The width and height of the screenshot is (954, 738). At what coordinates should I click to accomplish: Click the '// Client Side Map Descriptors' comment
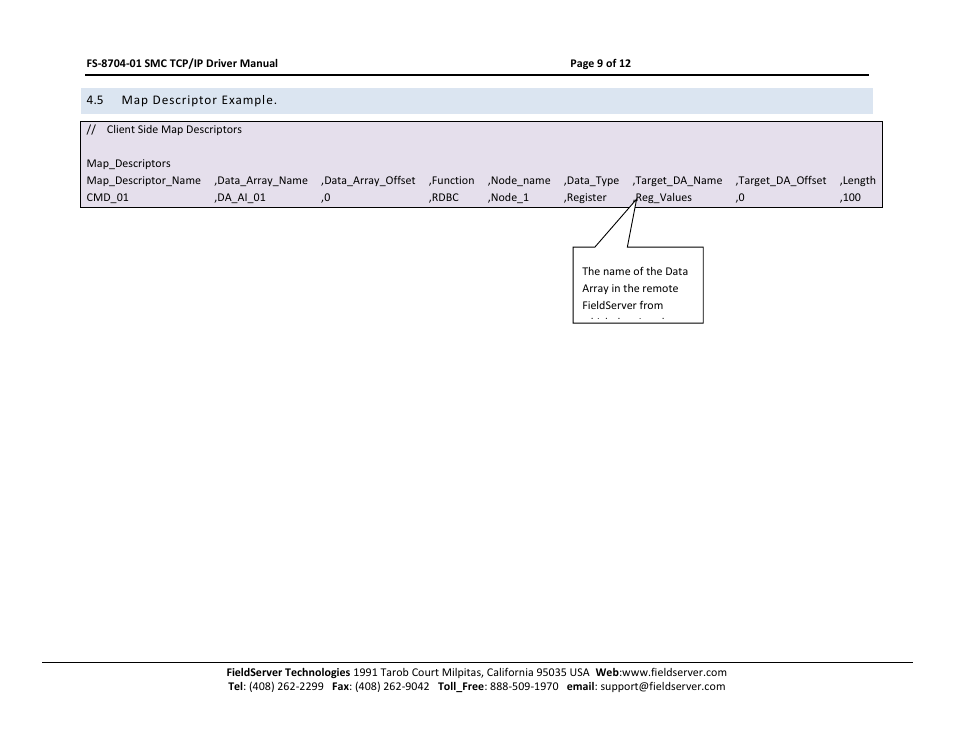click(x=164, y=129)
